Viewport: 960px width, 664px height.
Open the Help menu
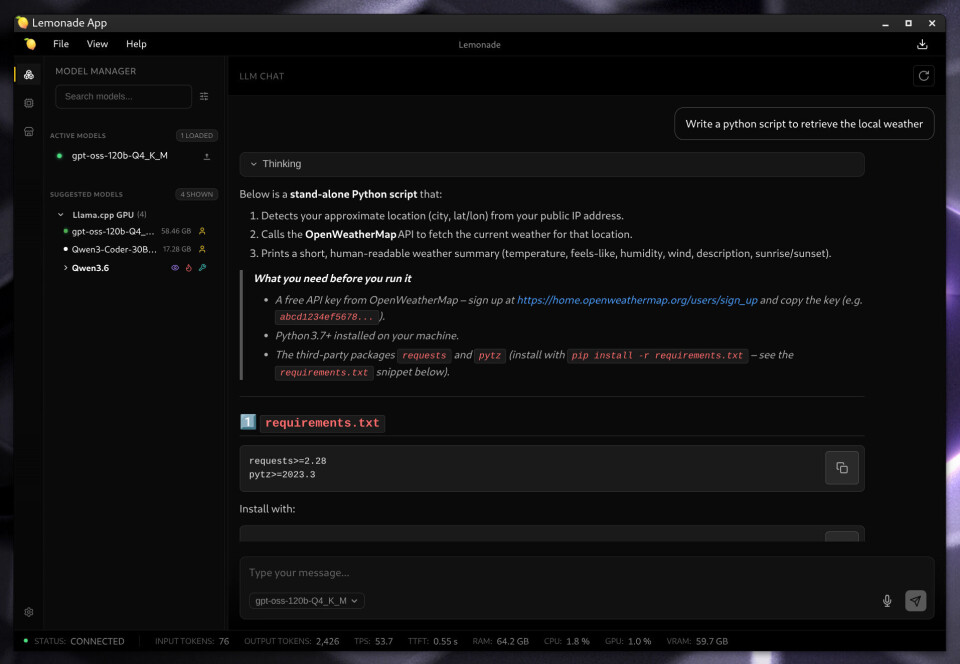pyautogui.click(x=136, y=44)
